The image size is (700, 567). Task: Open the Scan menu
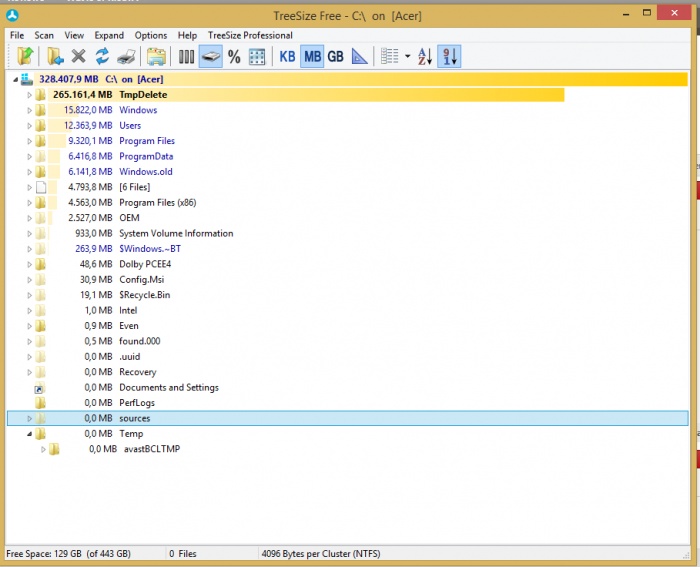tap(44, 35)
